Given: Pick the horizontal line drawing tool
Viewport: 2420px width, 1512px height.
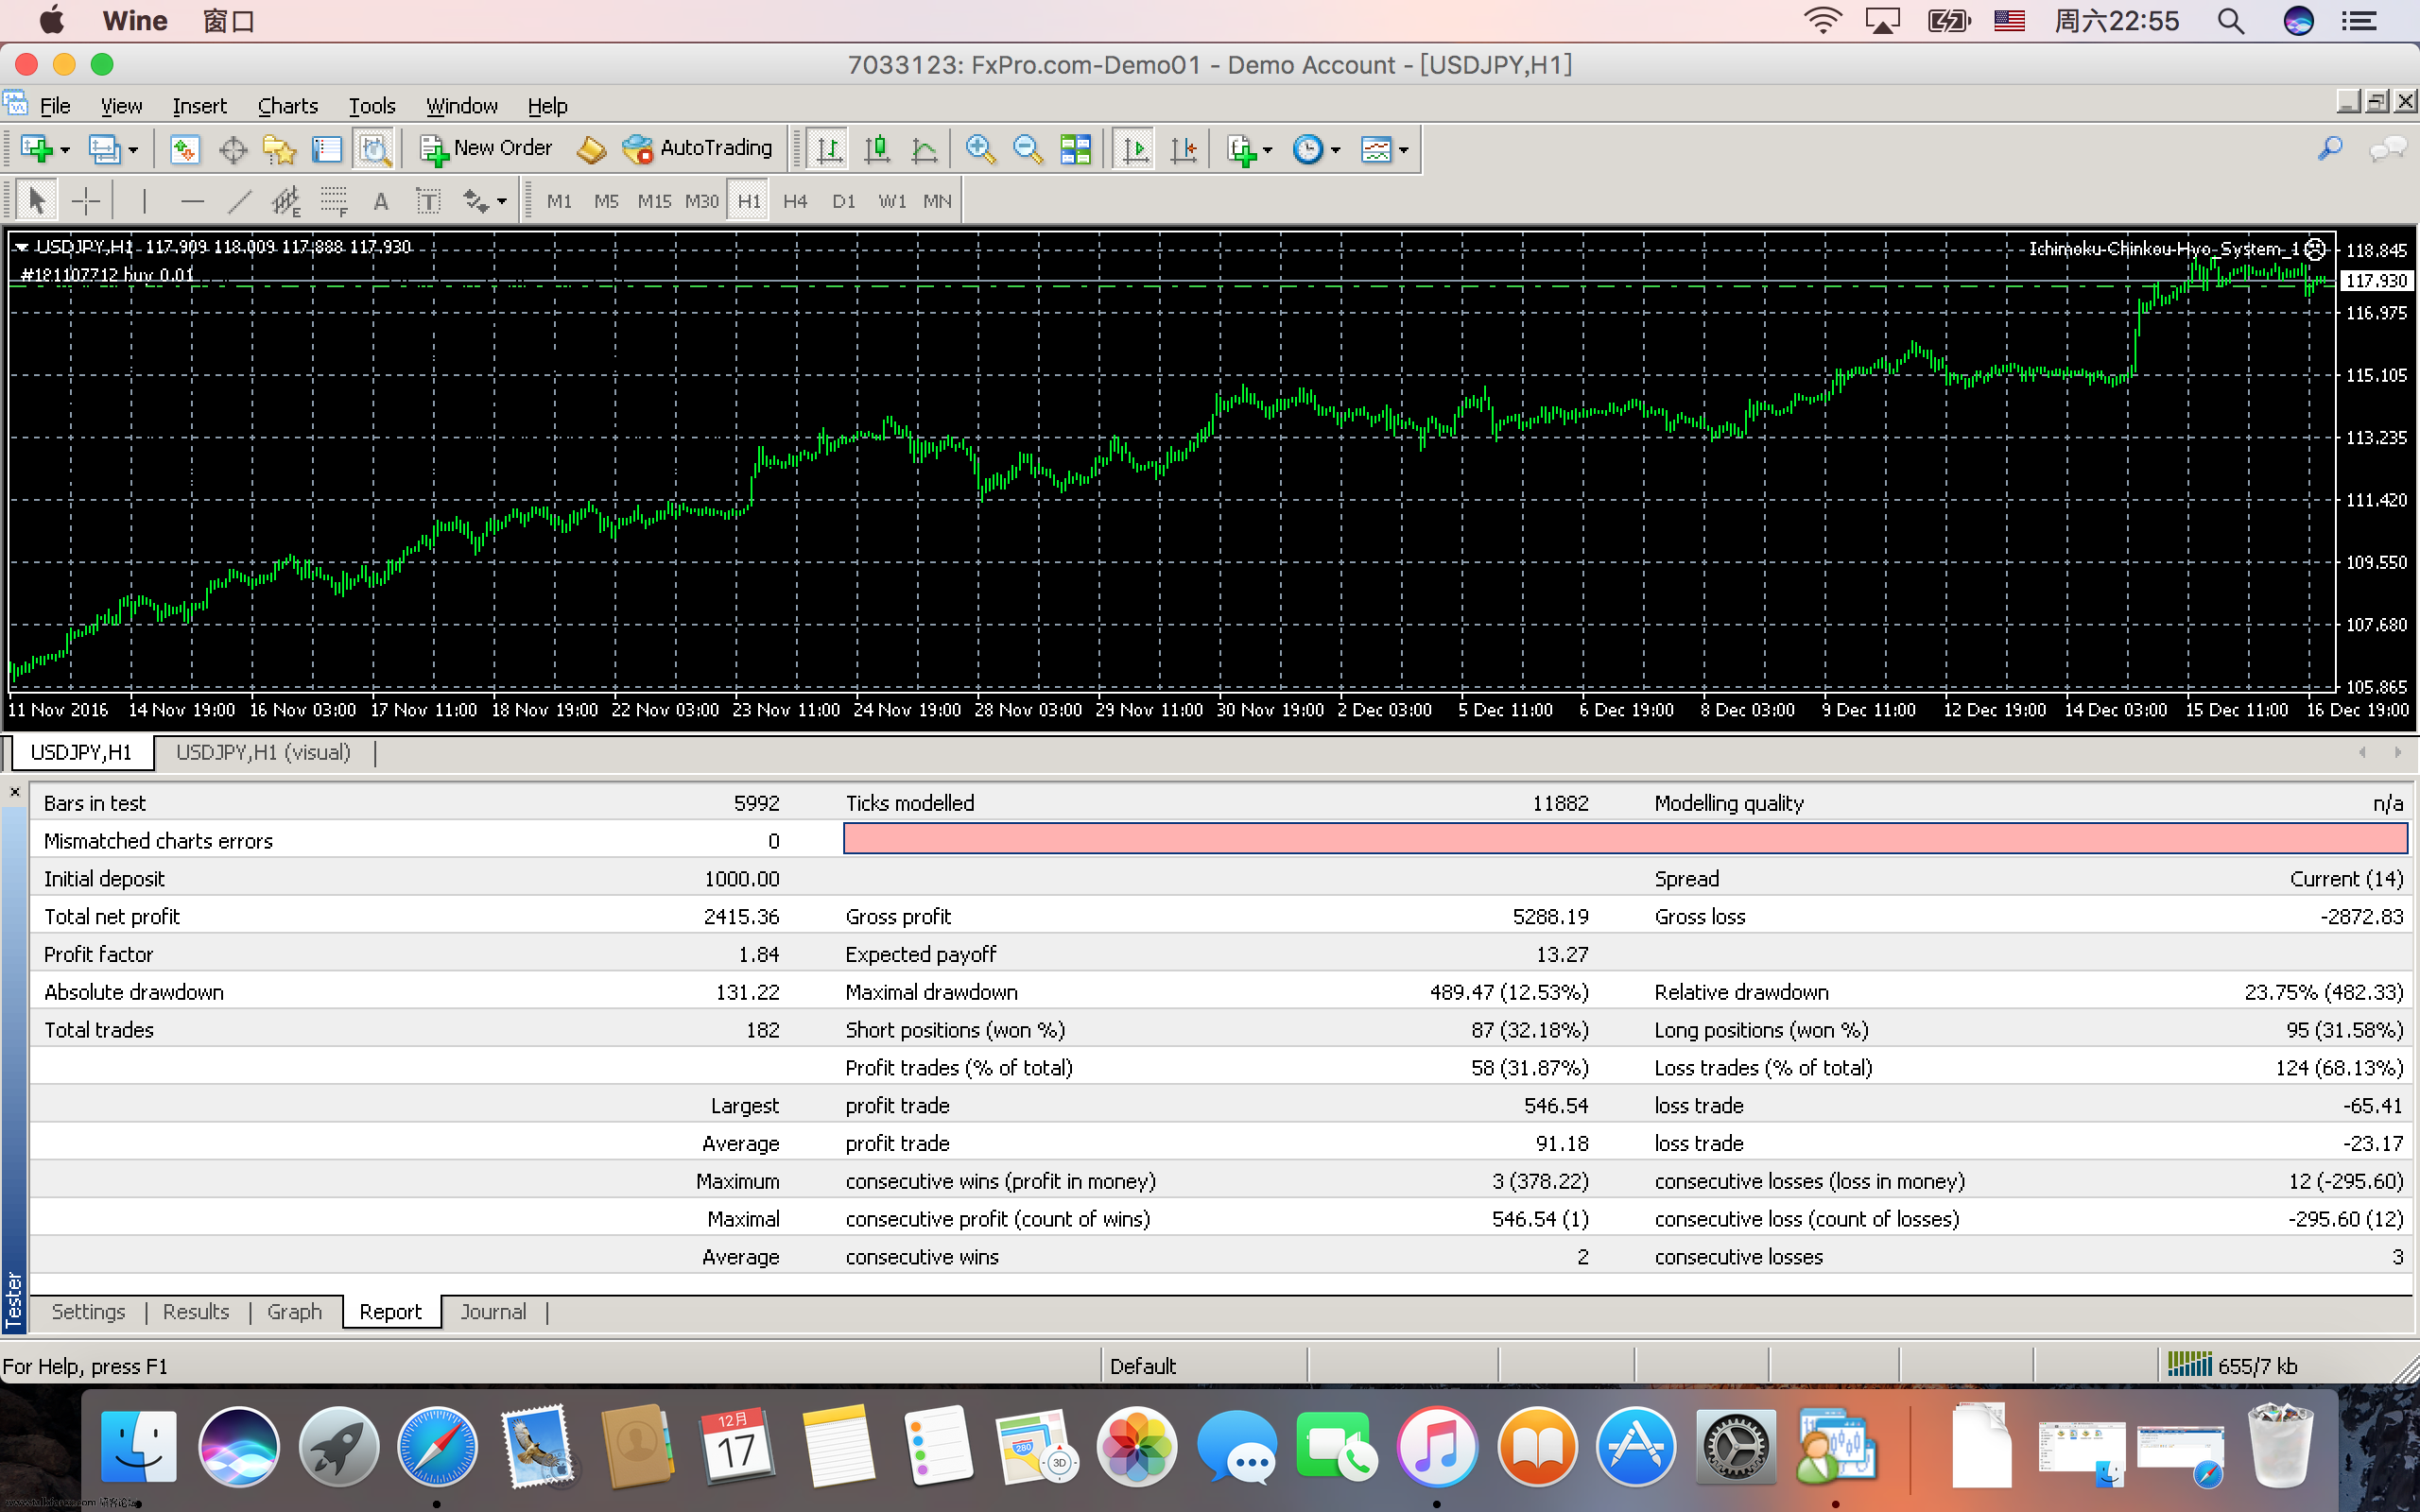Looking at the screenshot, I should [192, 201].
